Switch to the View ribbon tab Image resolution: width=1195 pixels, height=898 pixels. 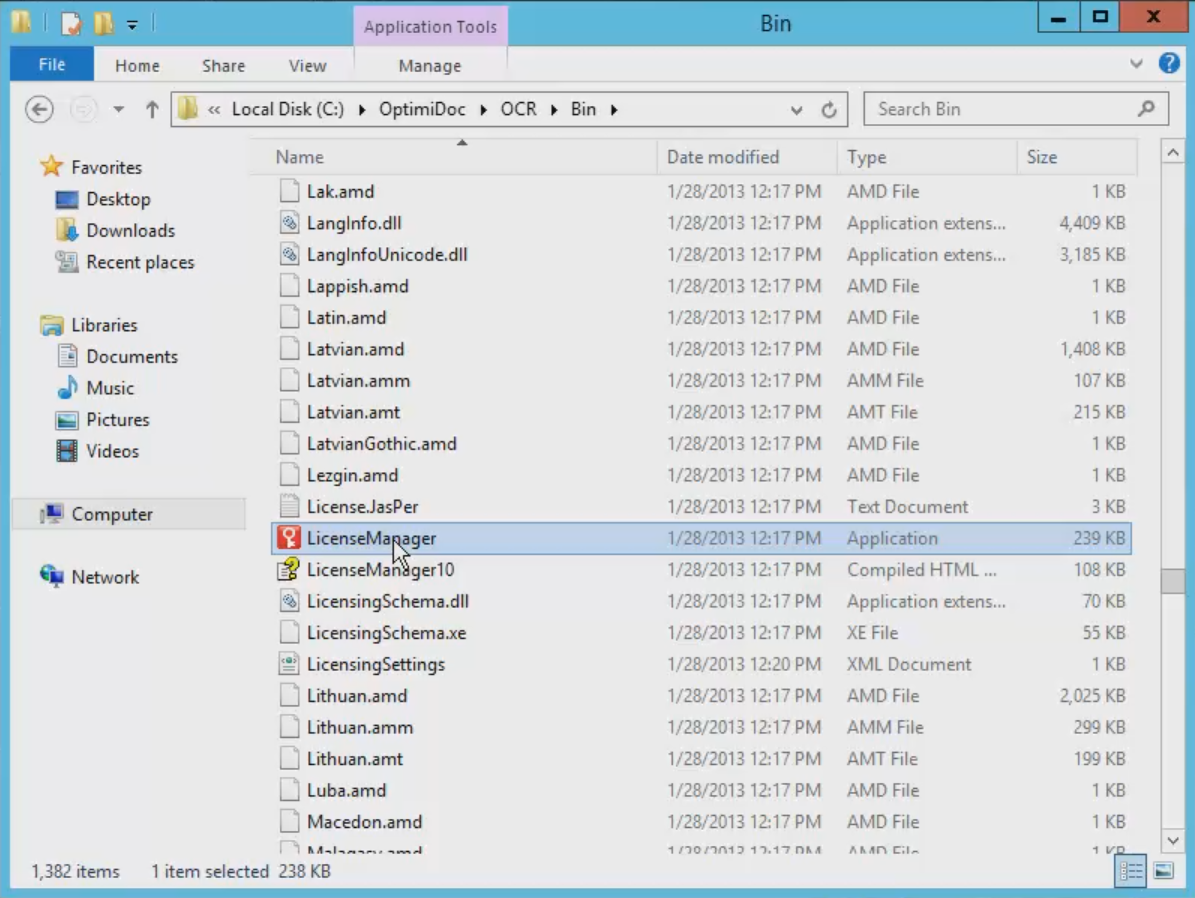[x=307, y=66]
